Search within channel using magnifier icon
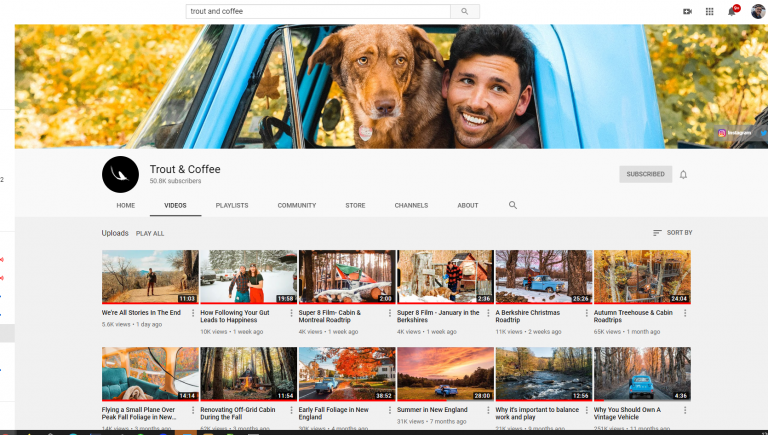 513,205
